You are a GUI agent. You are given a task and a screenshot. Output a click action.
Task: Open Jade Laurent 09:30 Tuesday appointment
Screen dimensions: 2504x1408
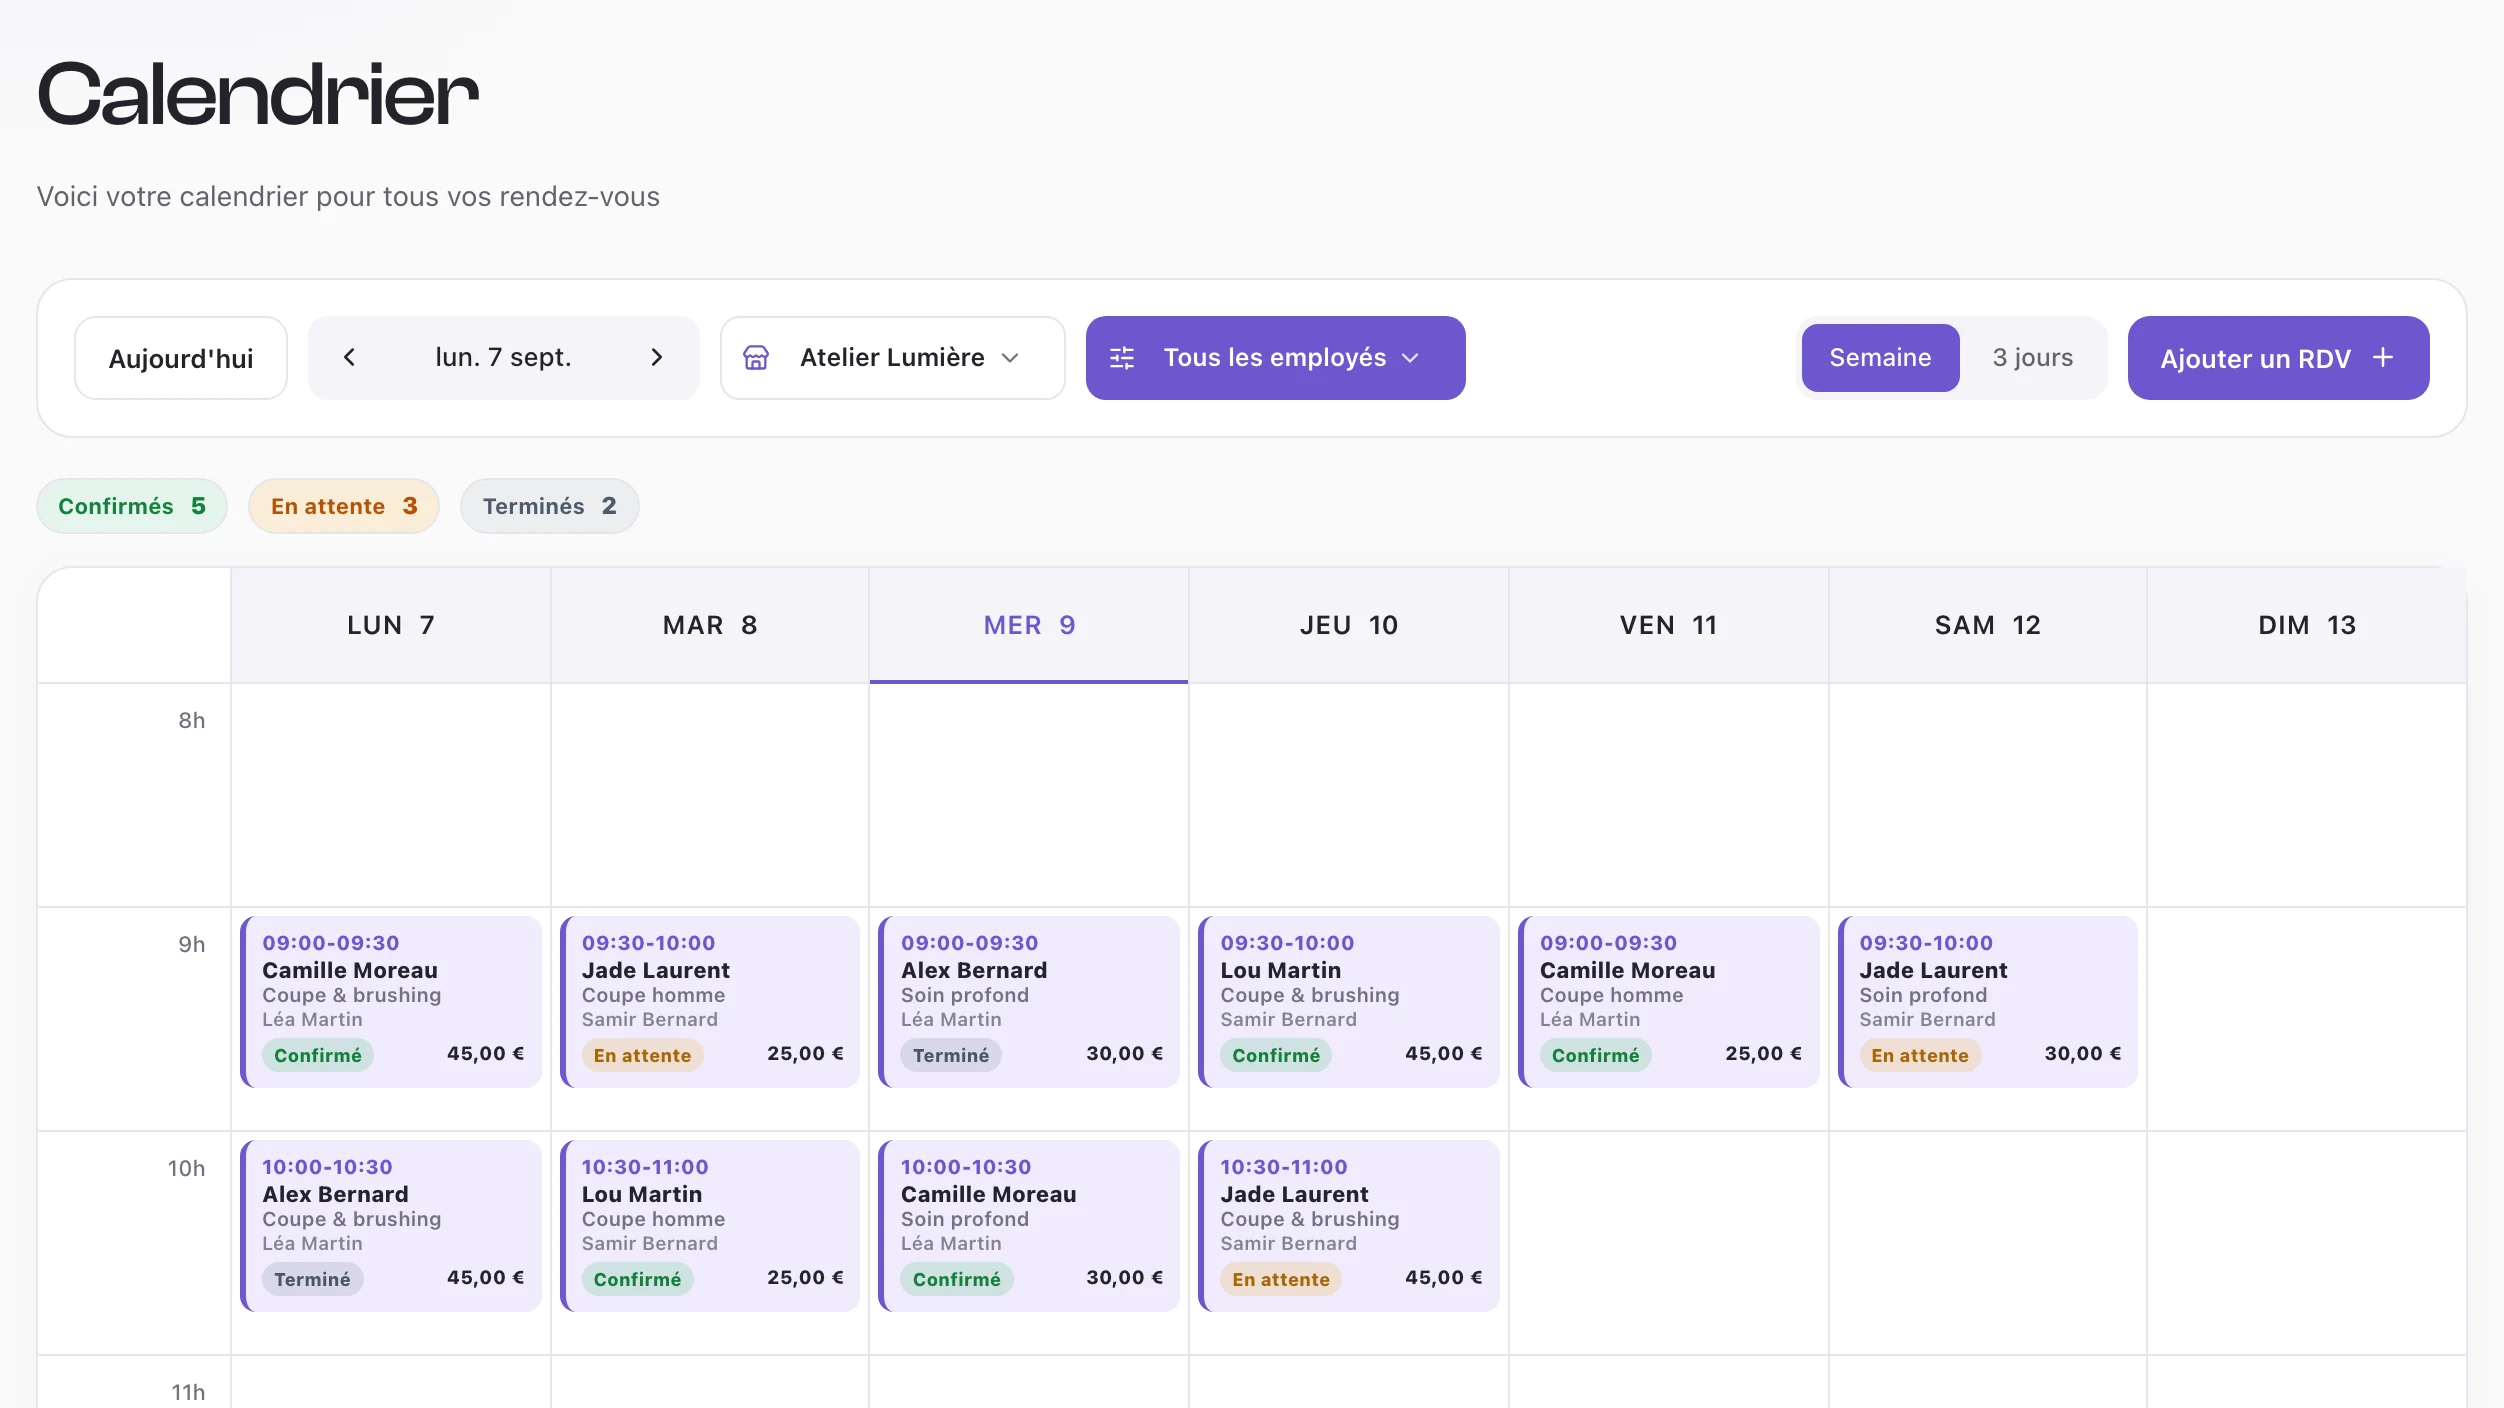[710, 1001]
